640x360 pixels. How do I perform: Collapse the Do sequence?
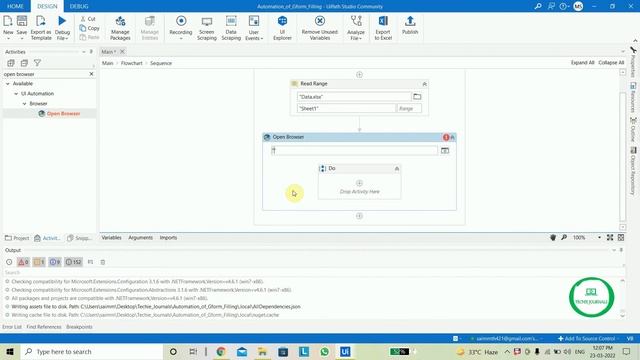396,169
